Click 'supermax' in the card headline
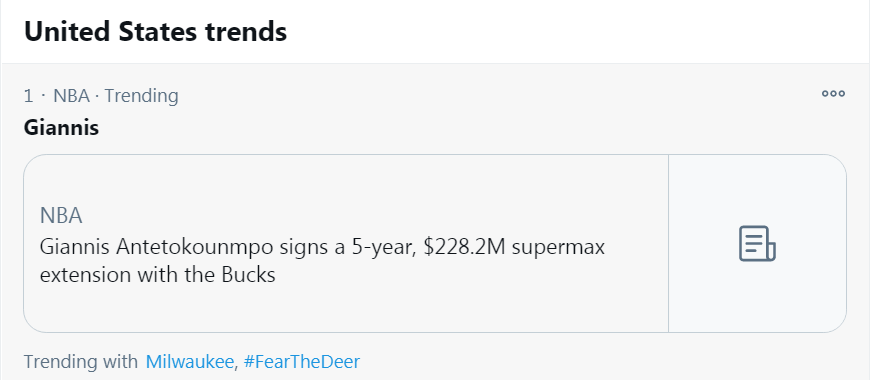 (x=558, y=248)
